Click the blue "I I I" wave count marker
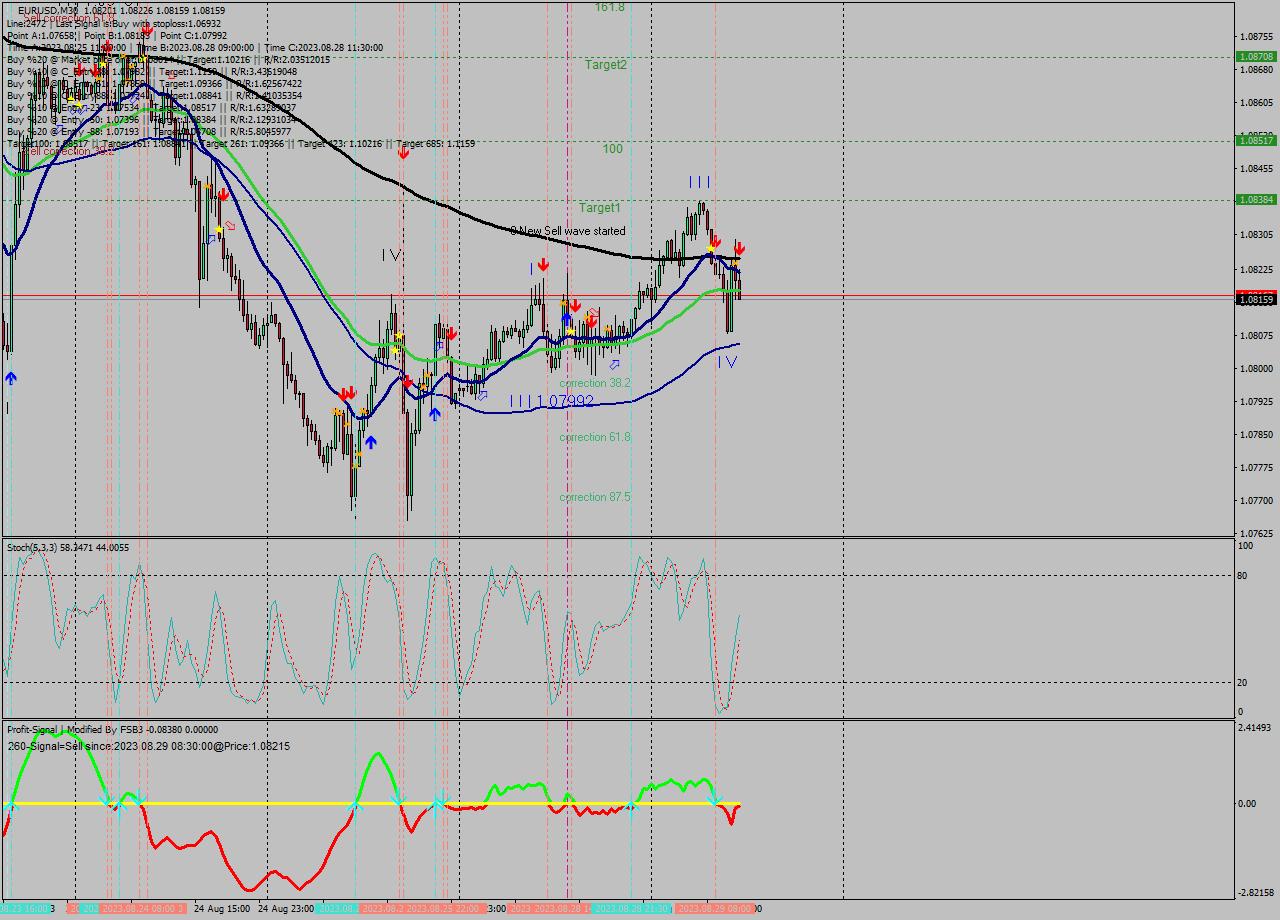 (698, 182)
